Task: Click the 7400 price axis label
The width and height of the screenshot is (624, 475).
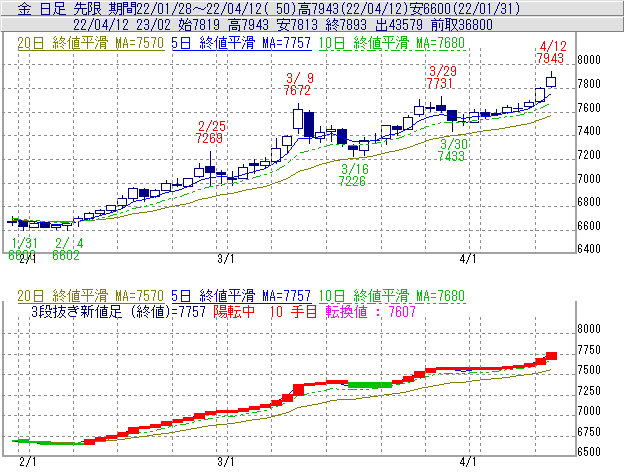Action: pyautogui.click(x=589, y=131)
